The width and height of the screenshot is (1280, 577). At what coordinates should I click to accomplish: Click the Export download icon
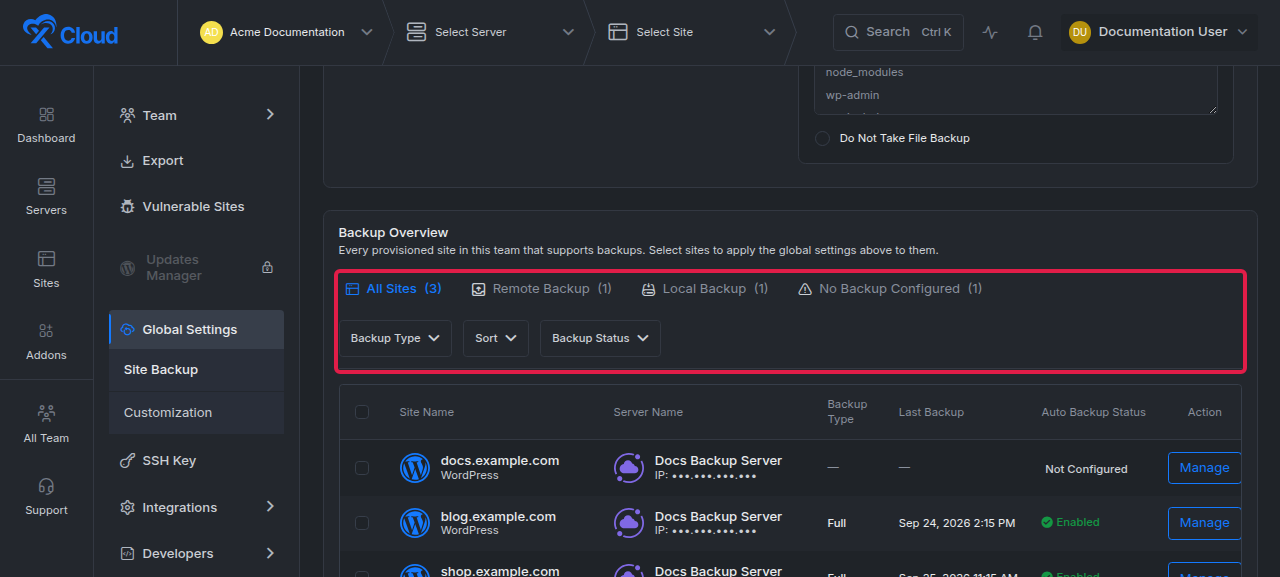click(127, 161)
